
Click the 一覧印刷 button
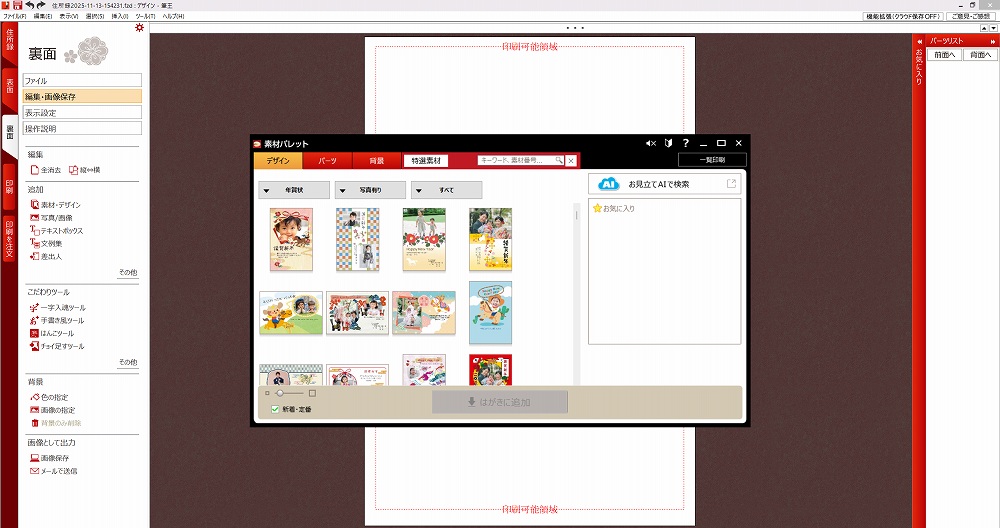click(x=711, y=160)
